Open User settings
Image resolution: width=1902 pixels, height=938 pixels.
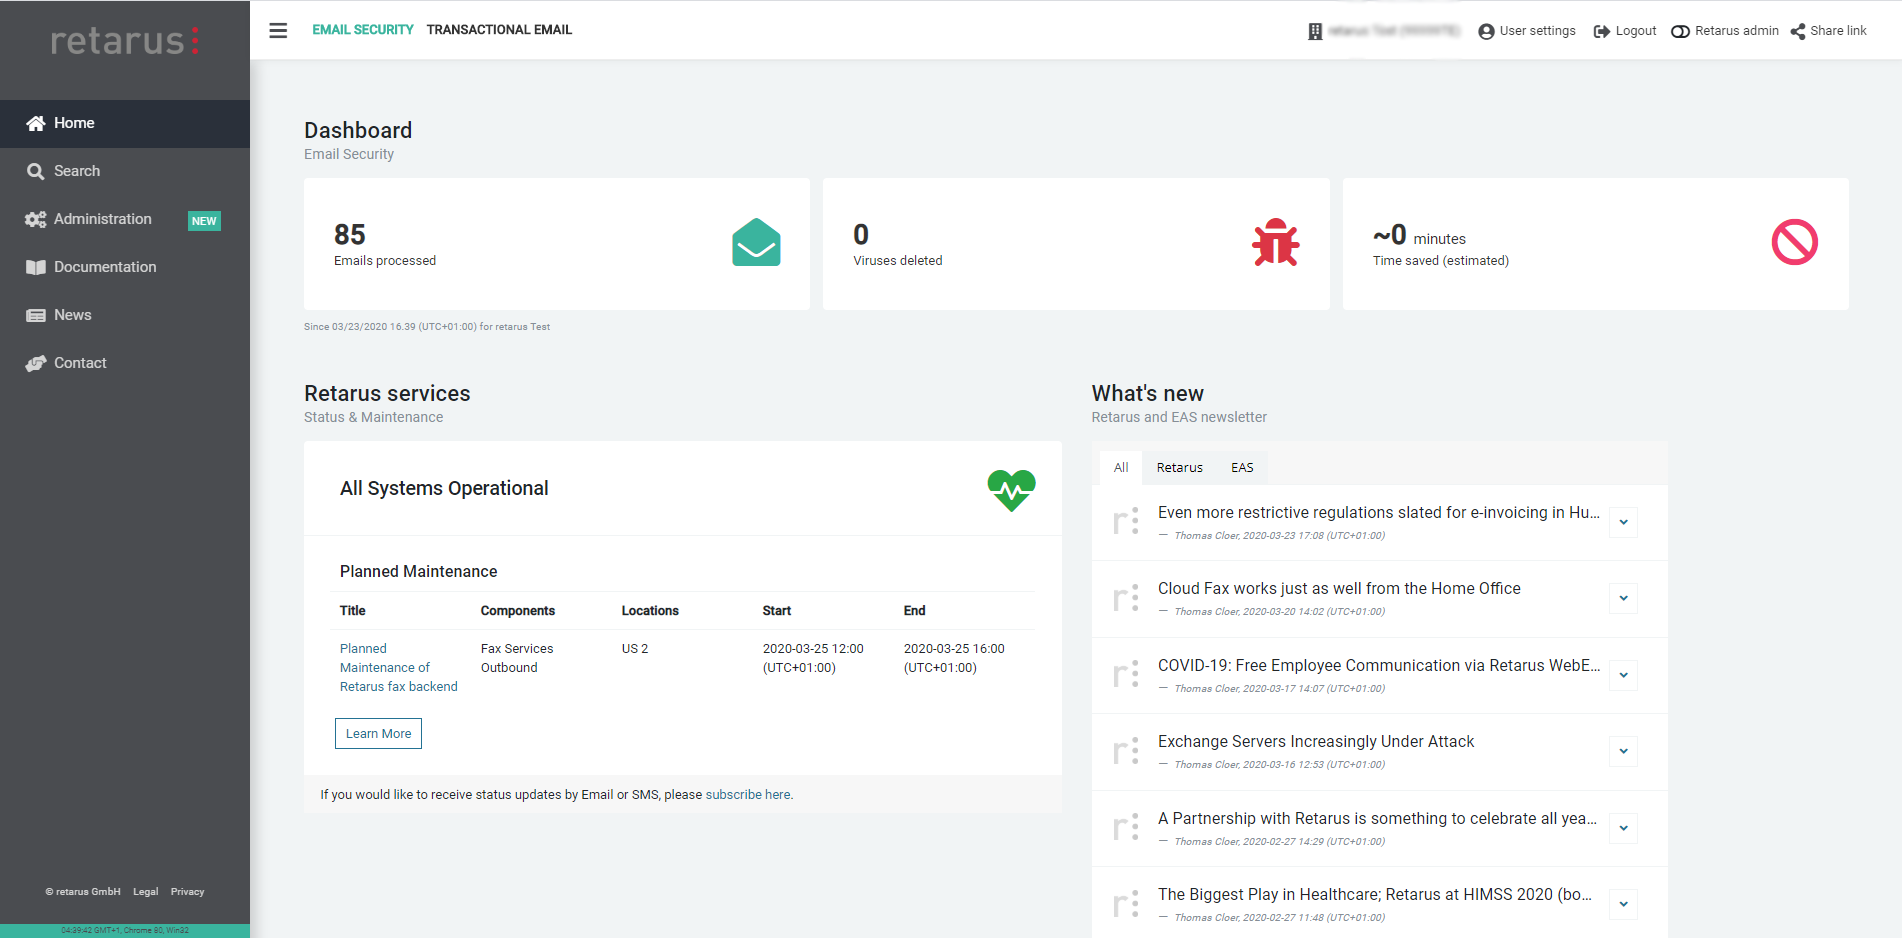pyautogui.click(x=1527, y=31)
